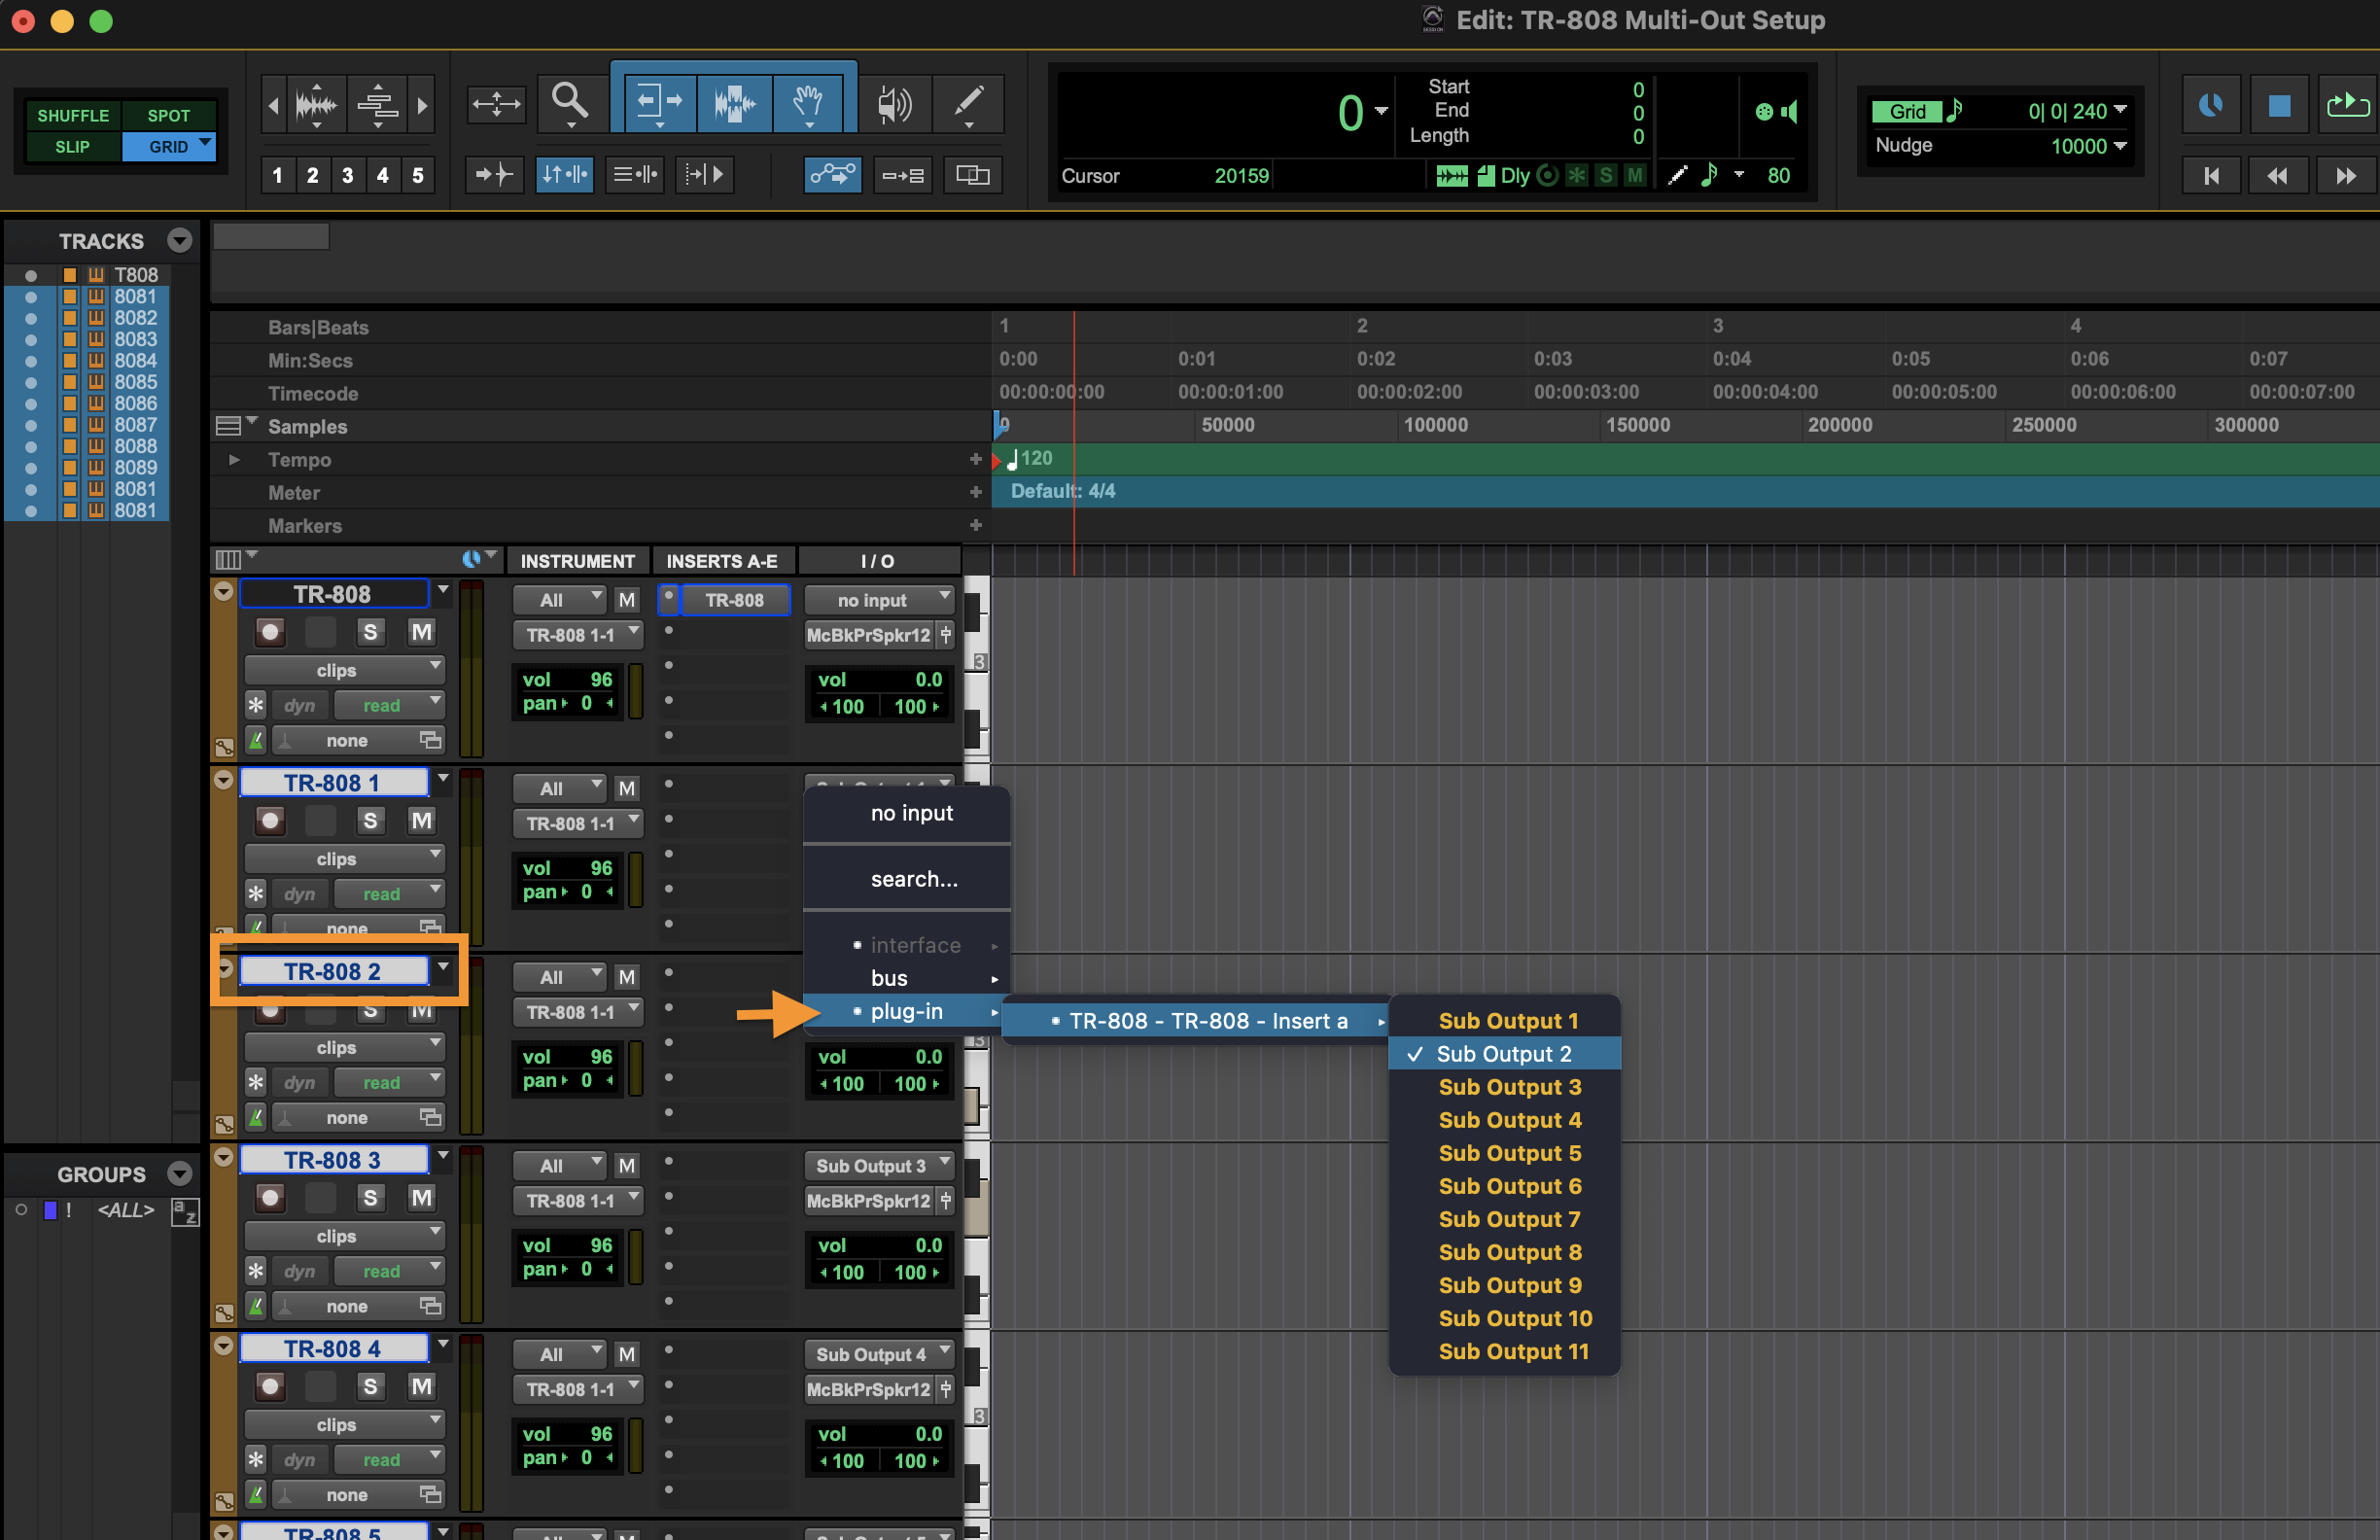
Task: Solo the TR-808 3 track
Action: pyautogui.click(x=371, y=1198)
